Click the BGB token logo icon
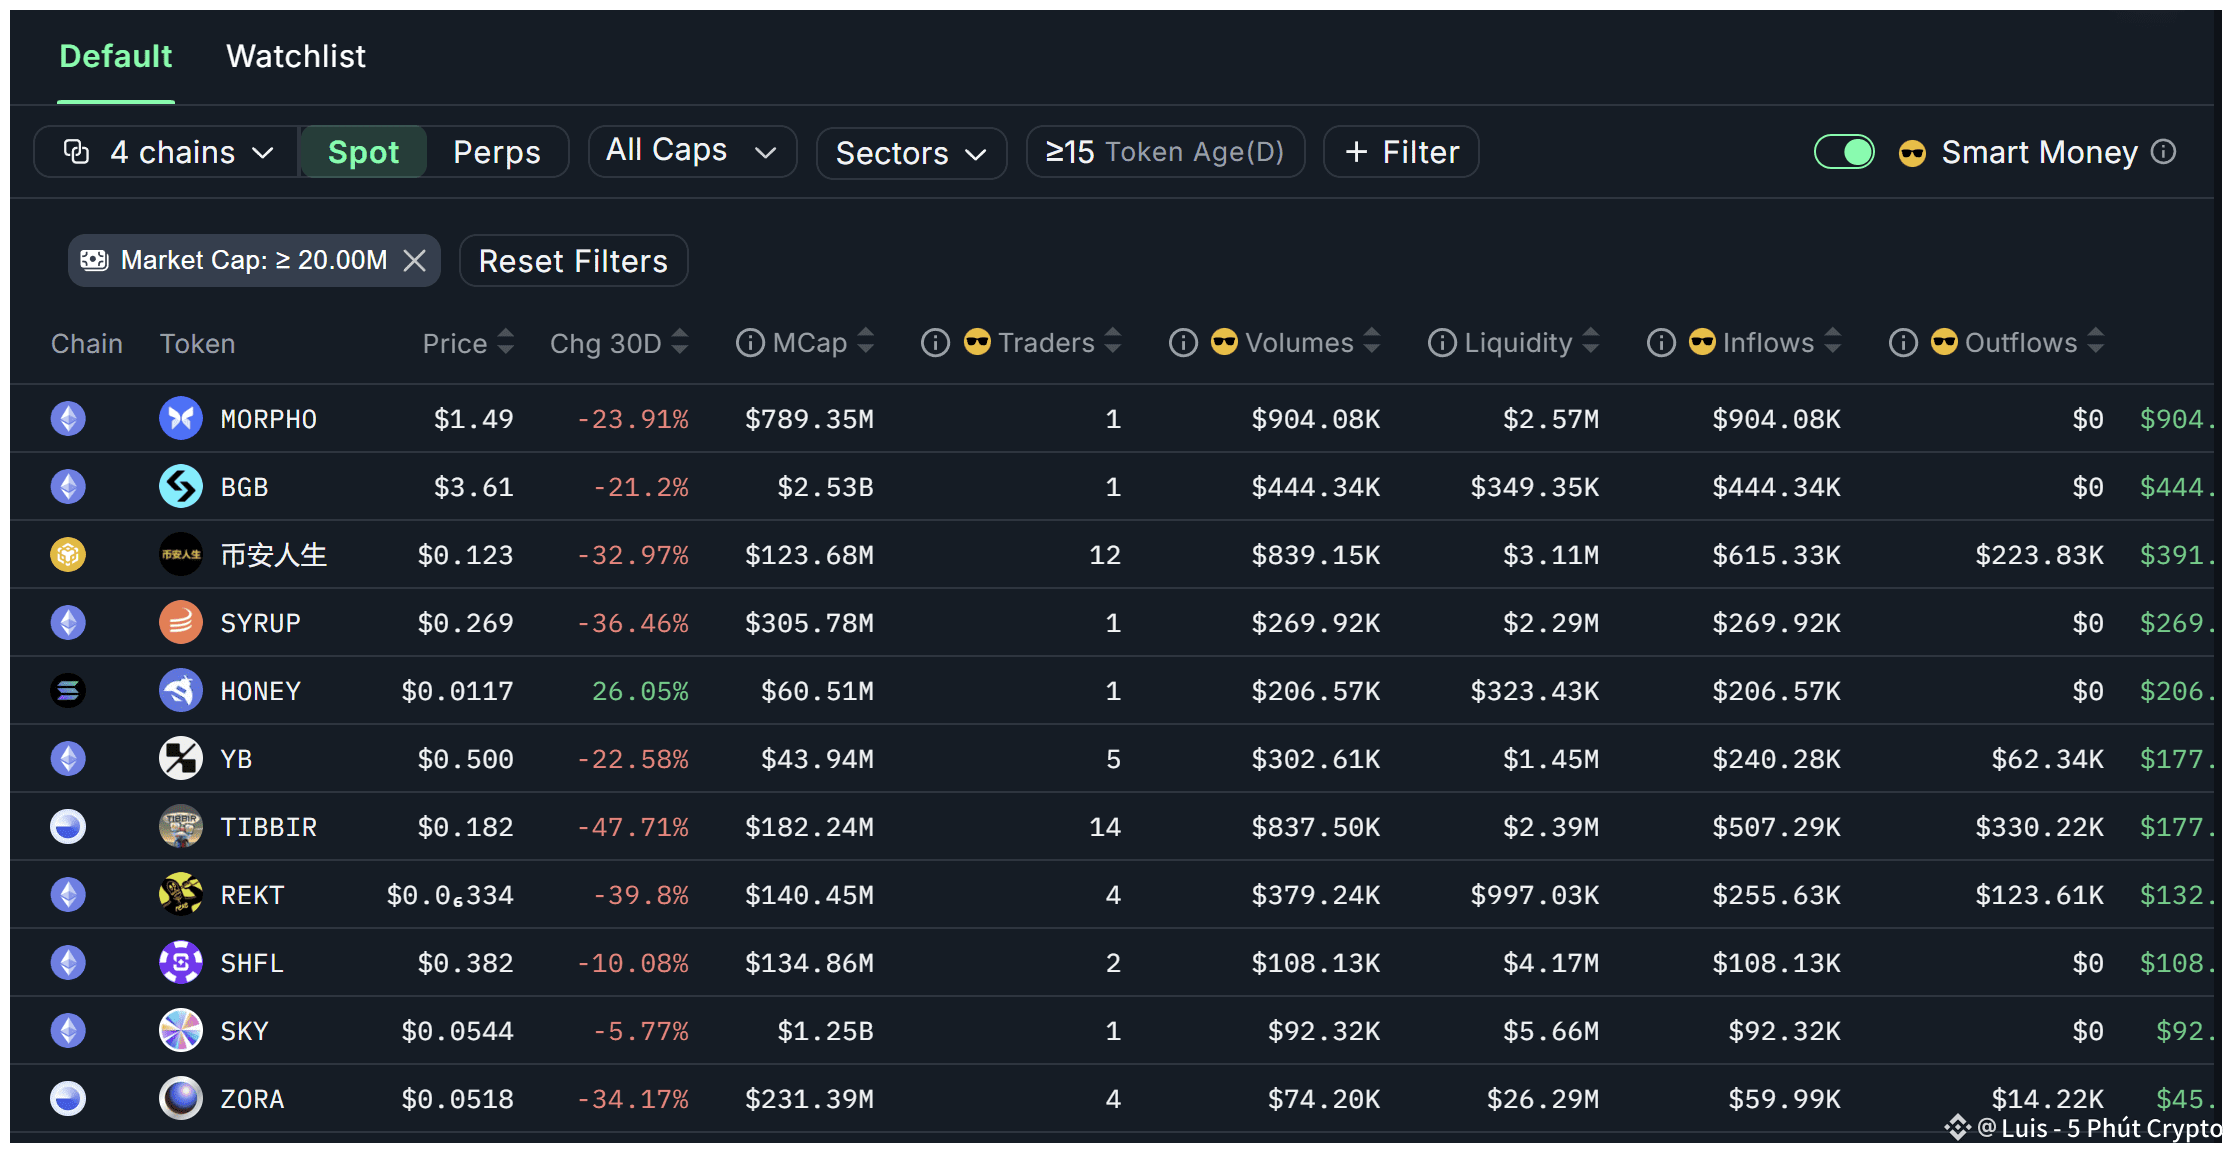The width and height of the screenshot is (2232, 1153). 181,486
